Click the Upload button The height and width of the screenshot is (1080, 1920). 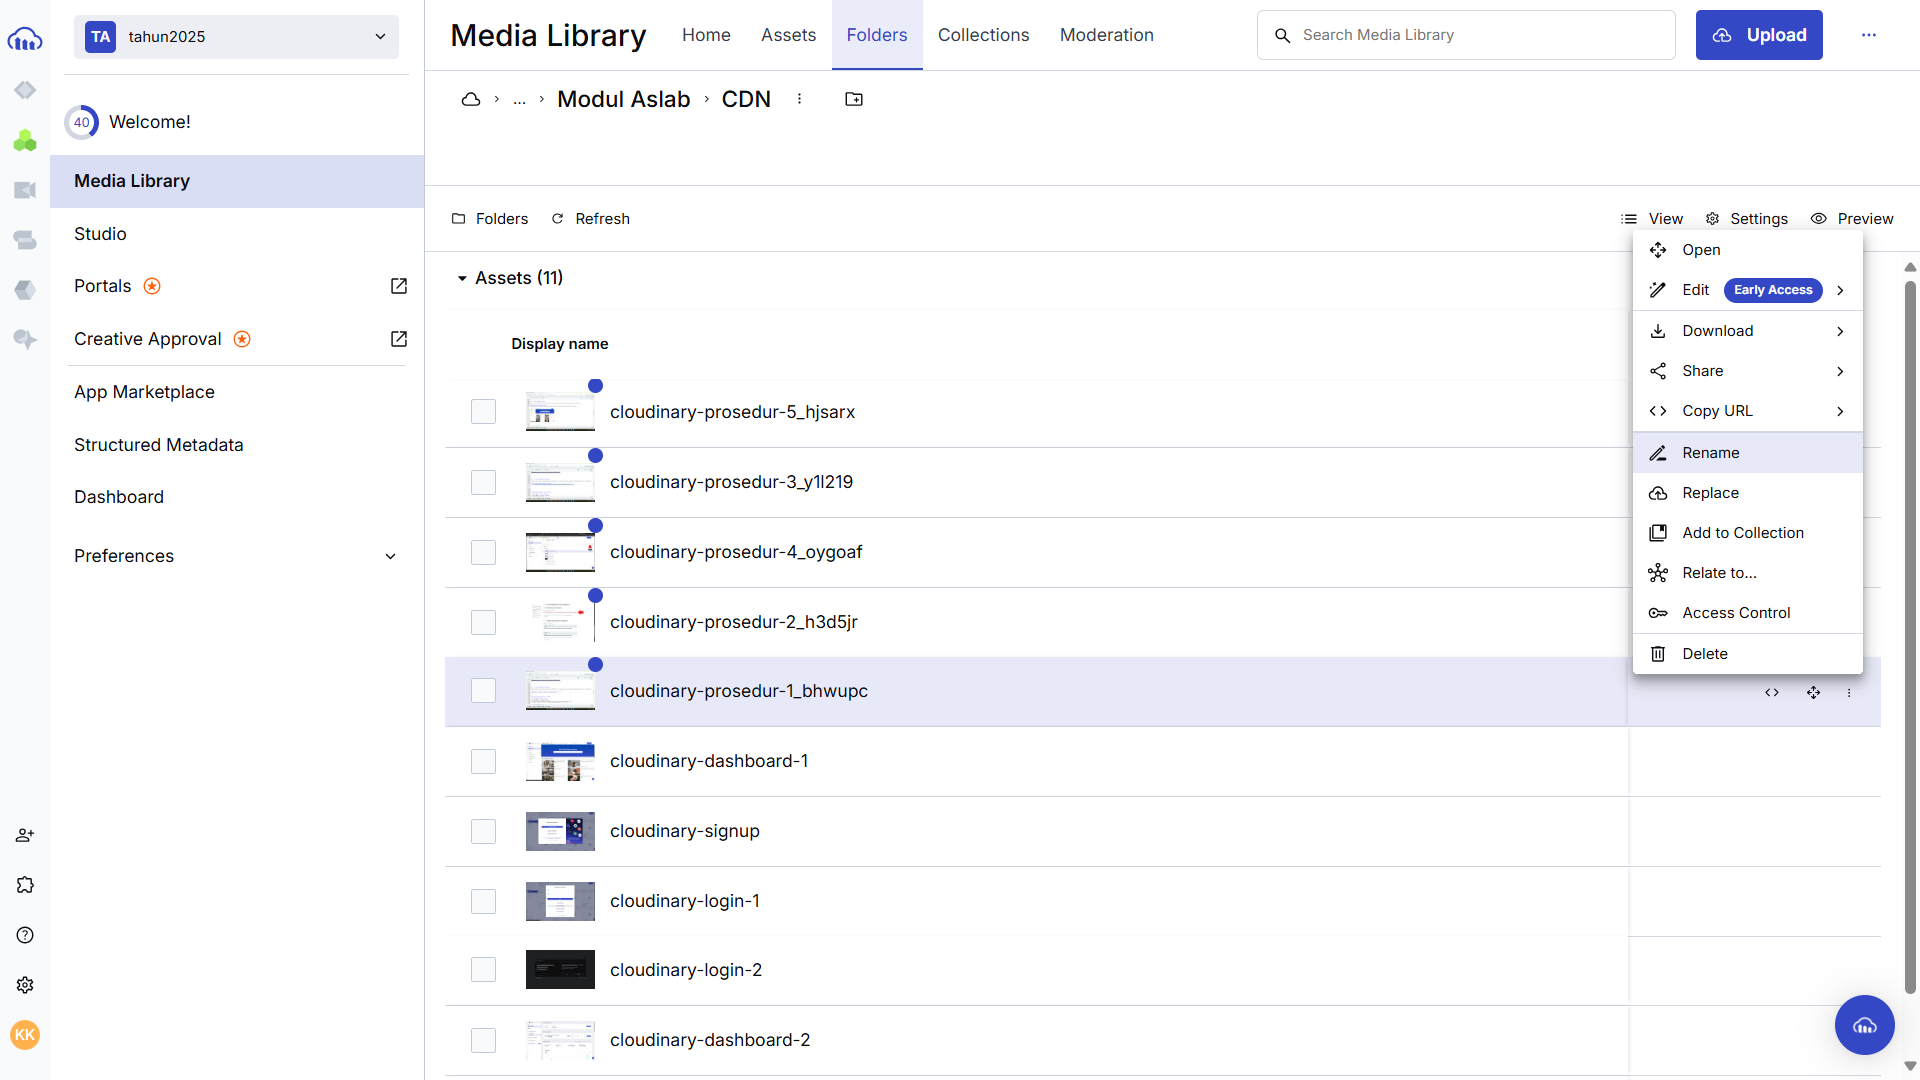coord(1759,35)
